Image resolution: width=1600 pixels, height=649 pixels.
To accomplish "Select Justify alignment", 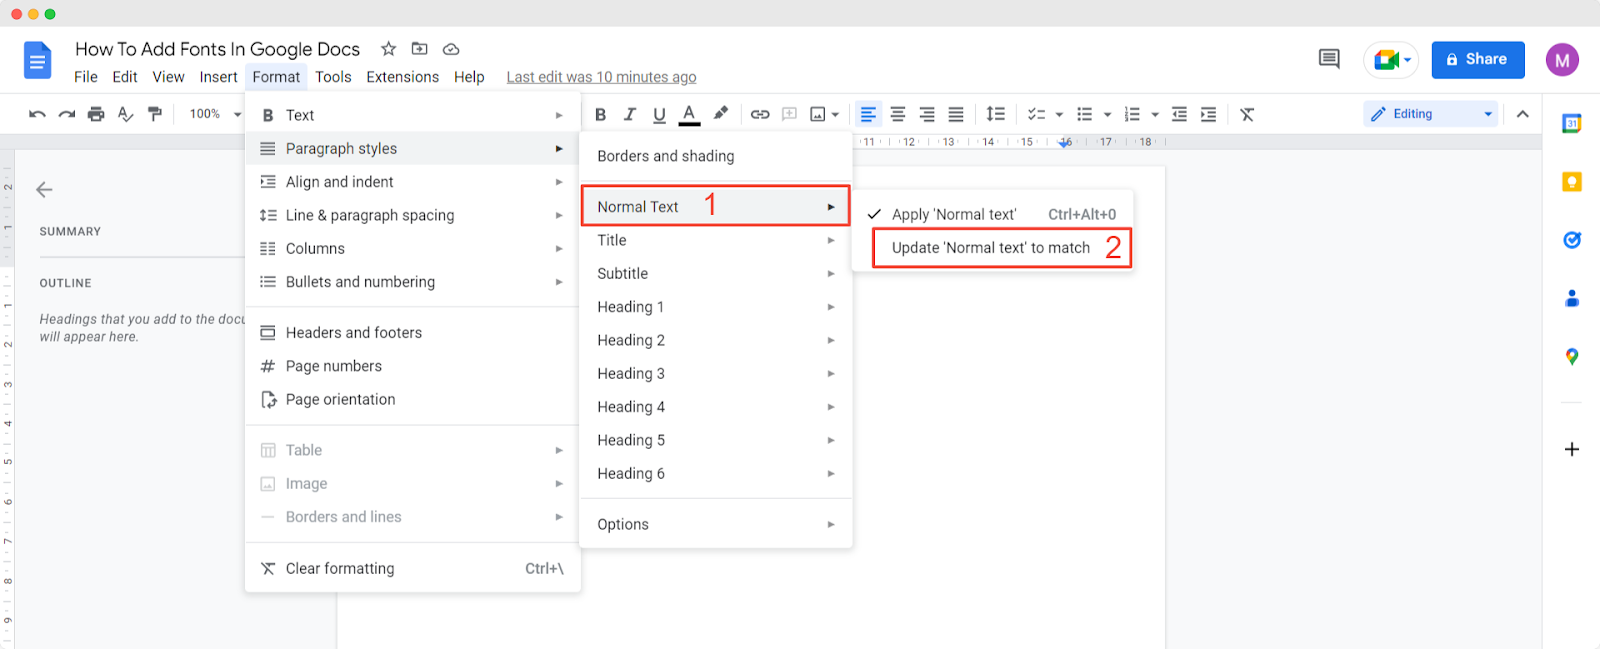I will click(x=956, y=114).
